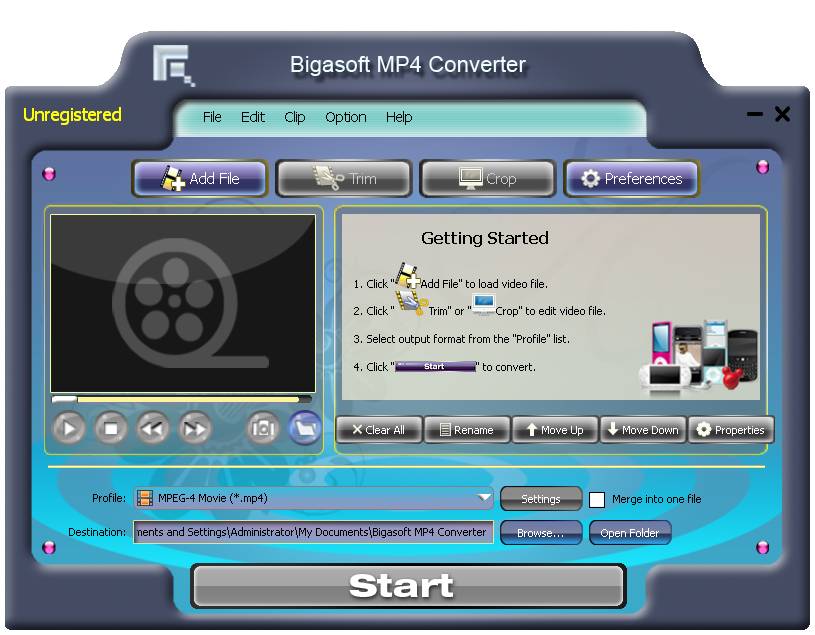Click Open Folder button
This screenshot has width=815, height=635.
[x=629, y=533]
